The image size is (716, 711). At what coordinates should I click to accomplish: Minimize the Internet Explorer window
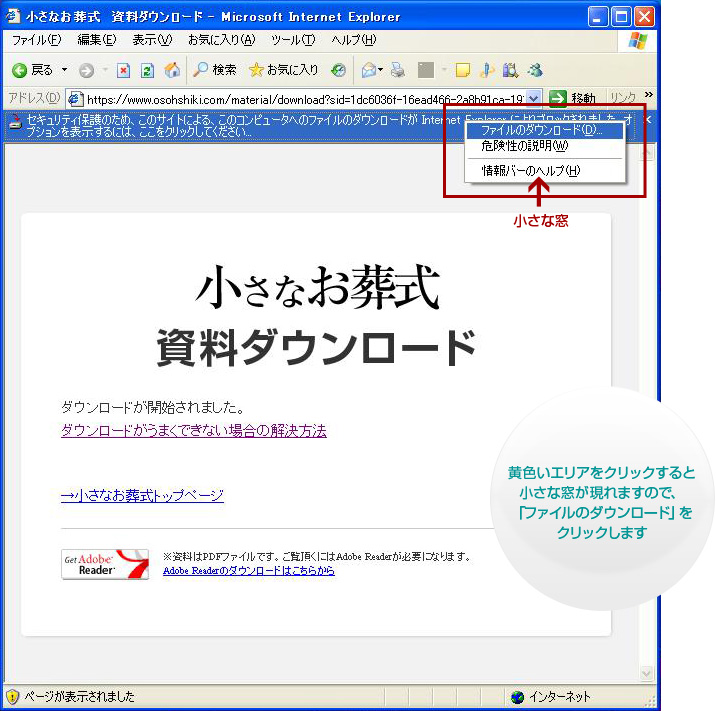coord(597,17)
